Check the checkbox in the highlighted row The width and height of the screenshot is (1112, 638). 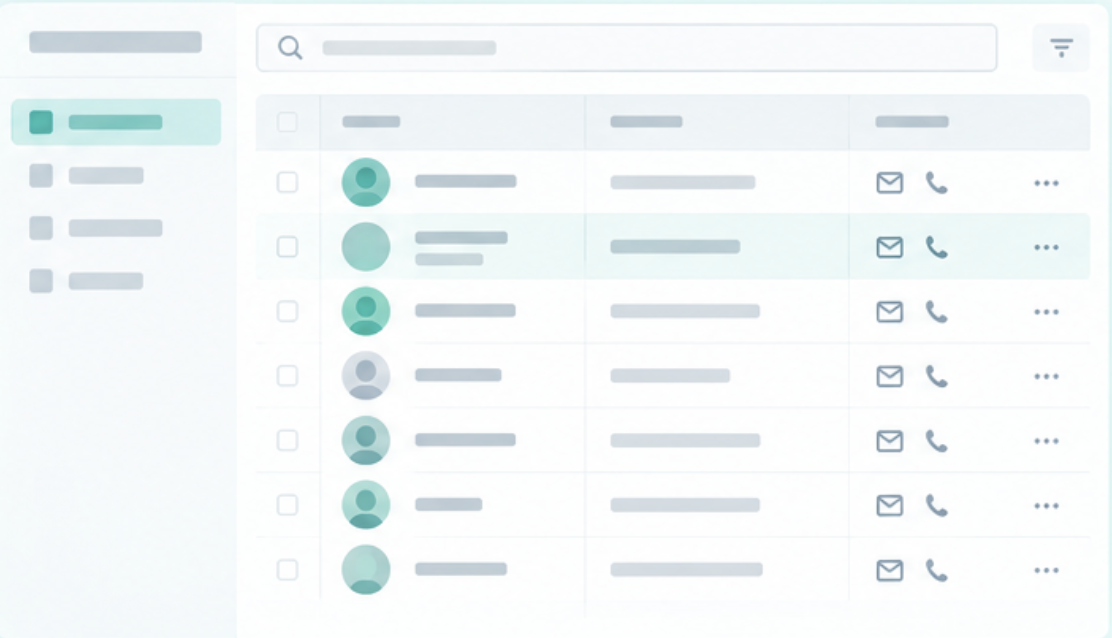coord(287,247)
